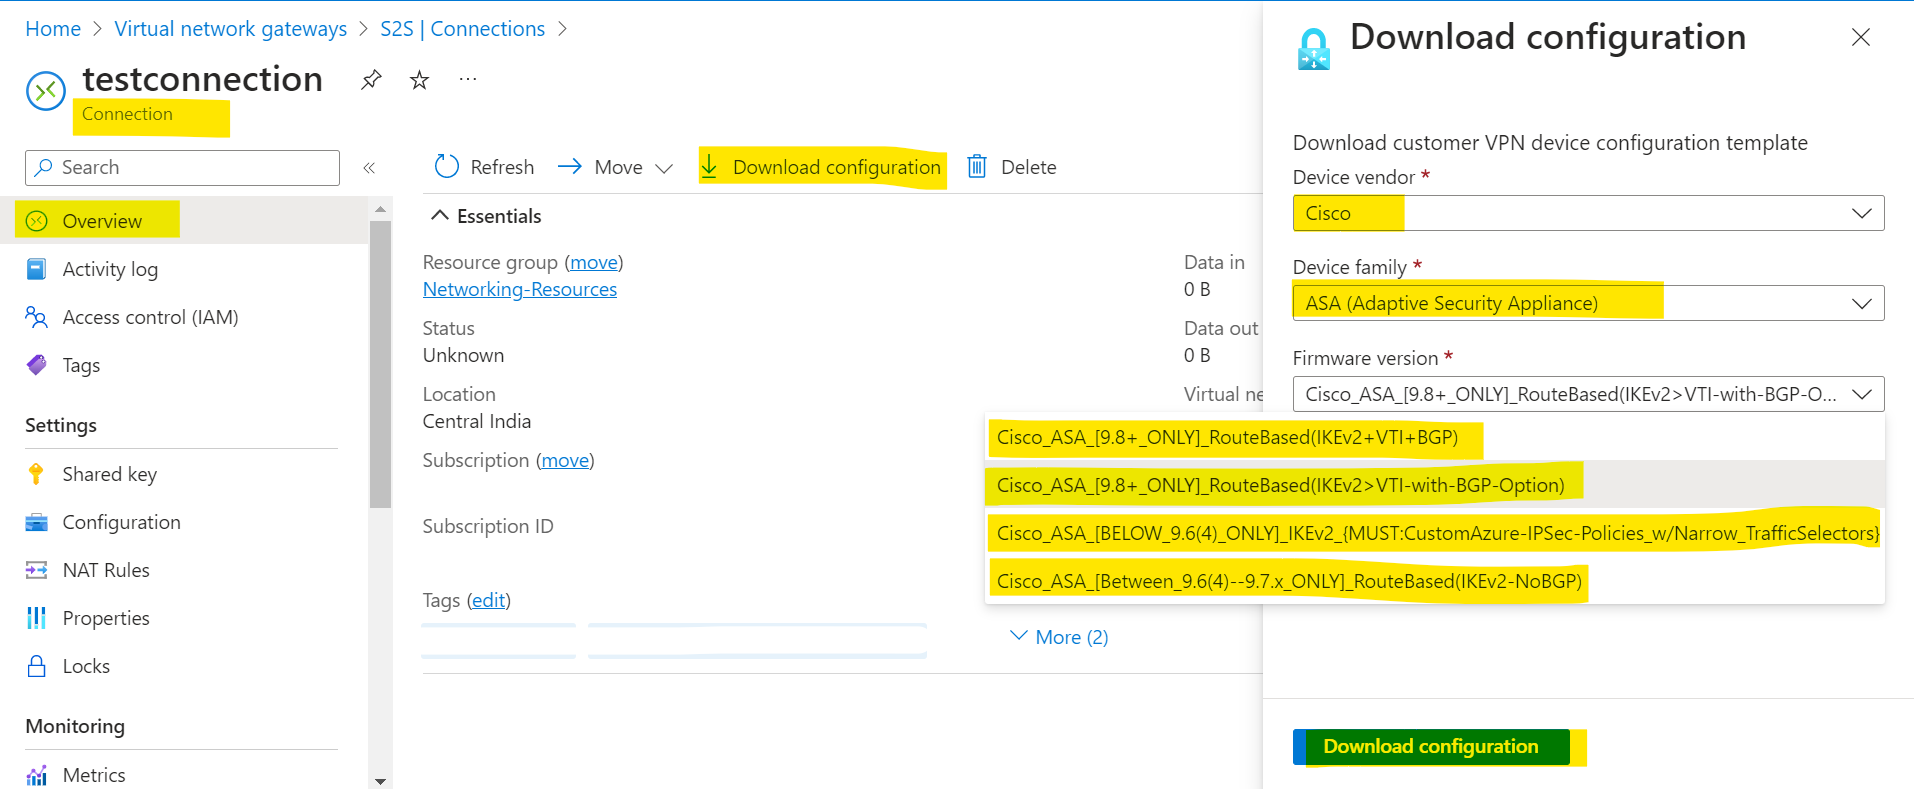Open the Networking-Resources resource group link

point(520,289)
